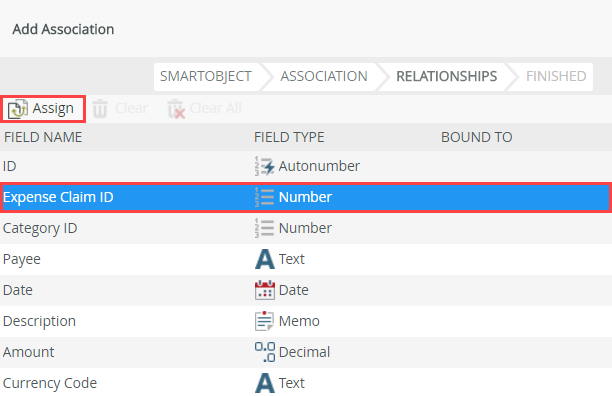Click the Clear trash icon
This screenshot has height=396, width=612.
click(100, 108)
